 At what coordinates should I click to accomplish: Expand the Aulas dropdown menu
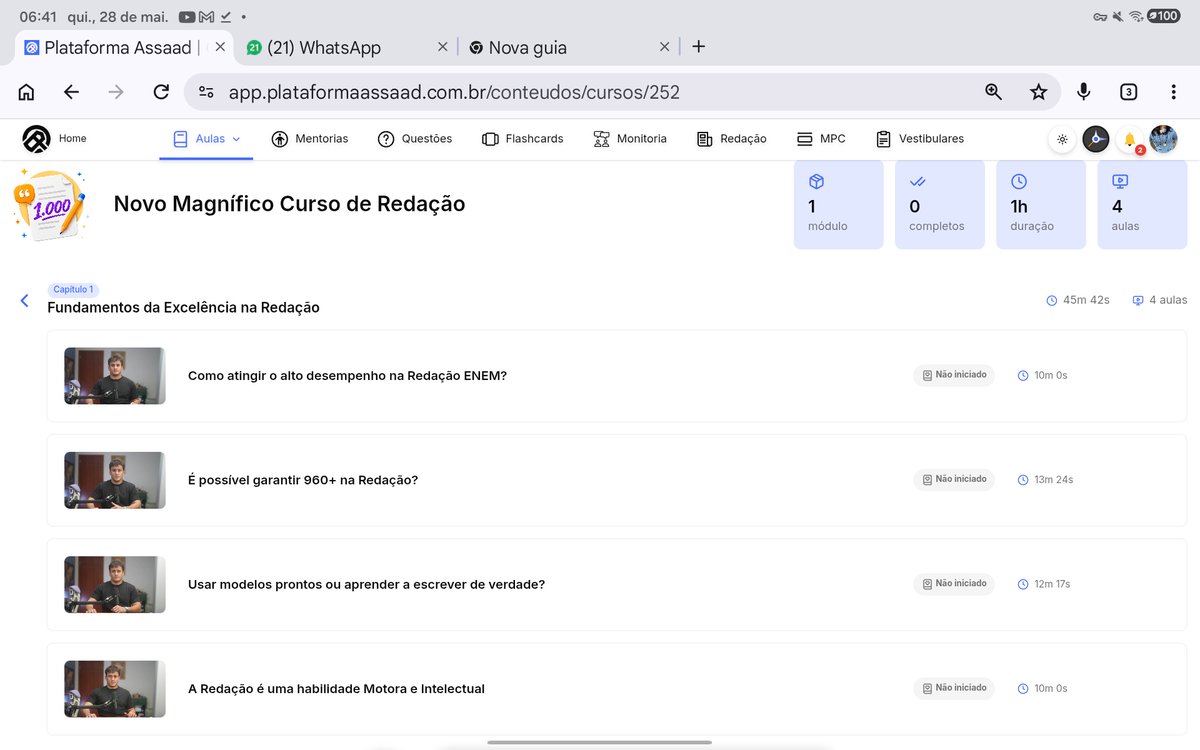tap(206, 139)
